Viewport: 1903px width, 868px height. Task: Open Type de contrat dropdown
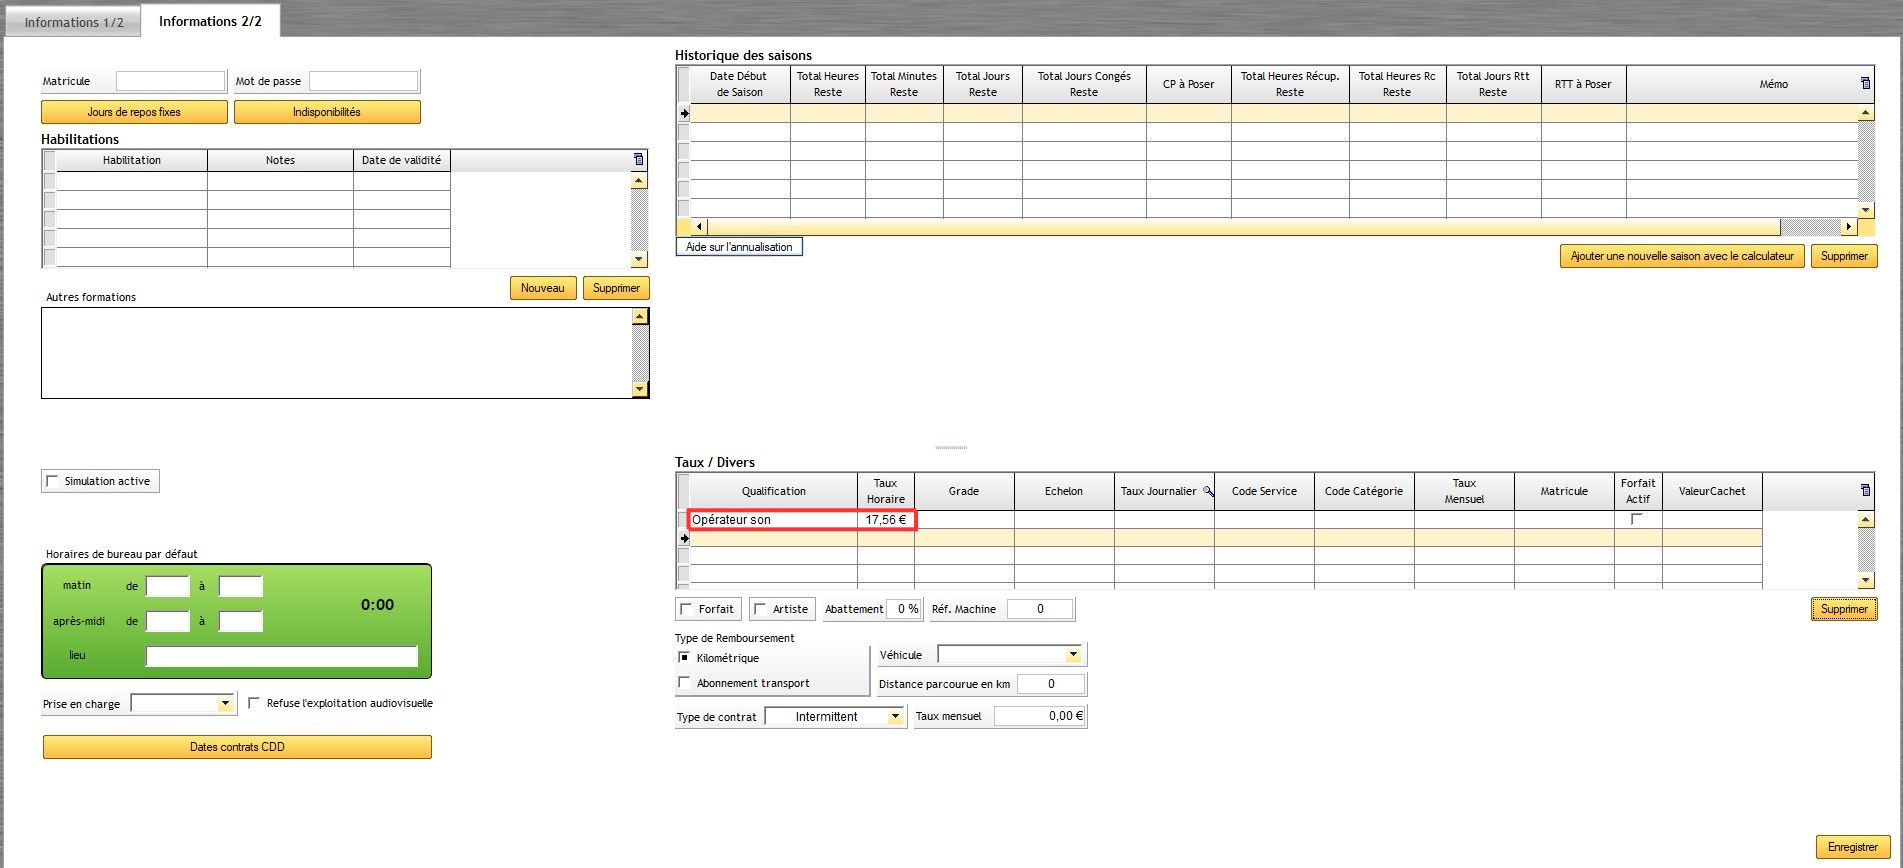point(895,717)
